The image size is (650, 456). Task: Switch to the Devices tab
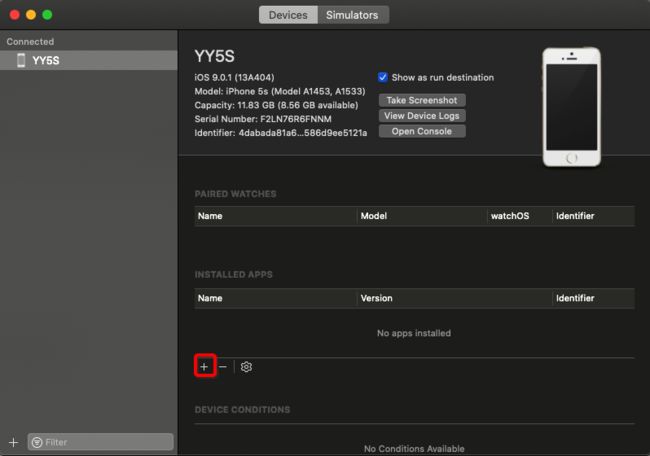pos(288,15)
